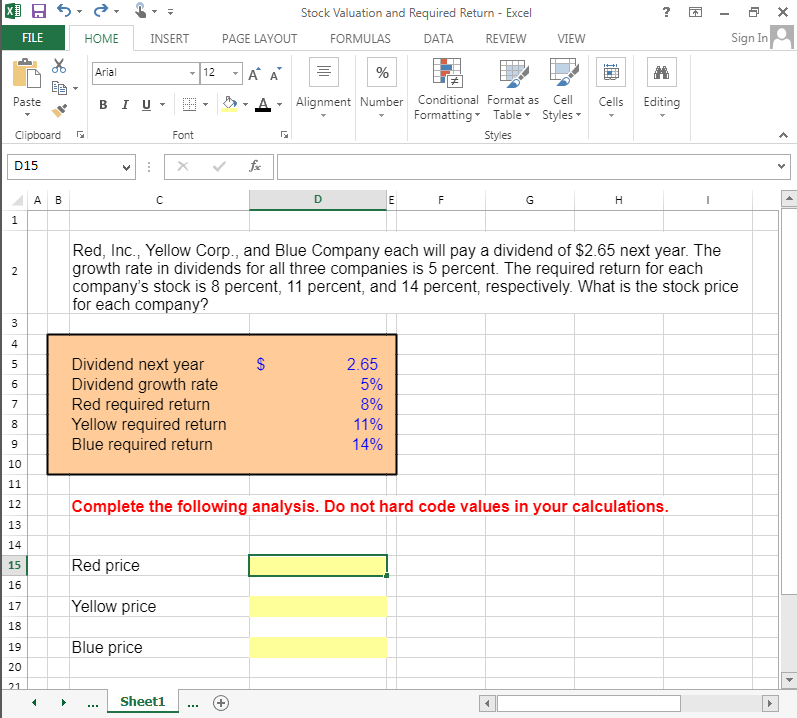Viewport: 797px width, 718px height.
Task: Select row 15 header
Action: [x=14, y=565]
